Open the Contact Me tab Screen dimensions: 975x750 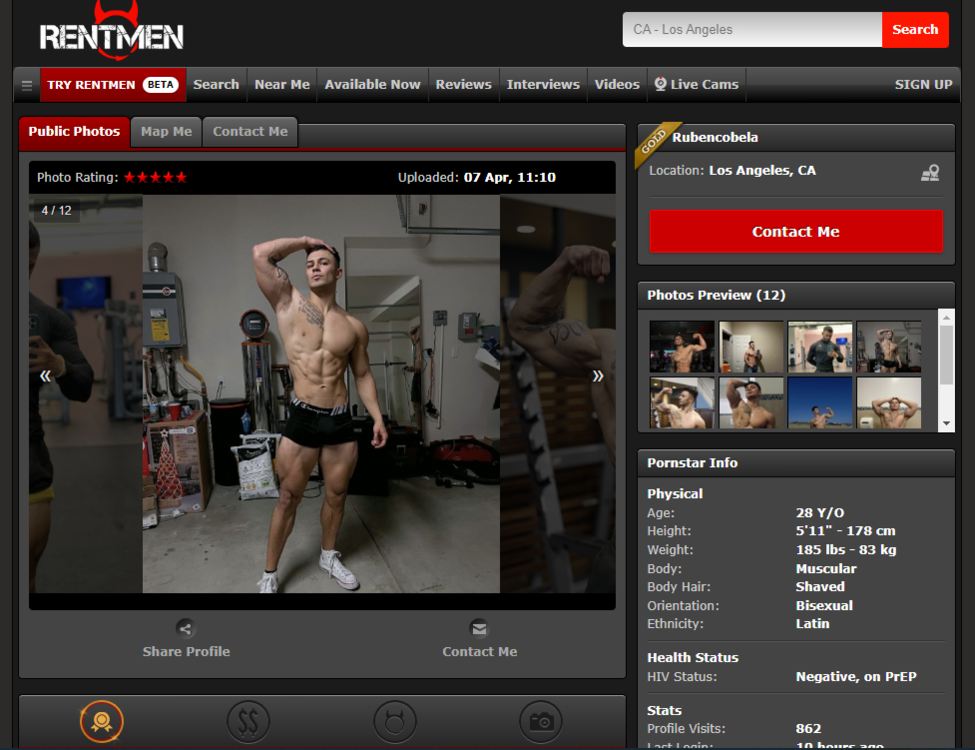(x=250, y=132)
